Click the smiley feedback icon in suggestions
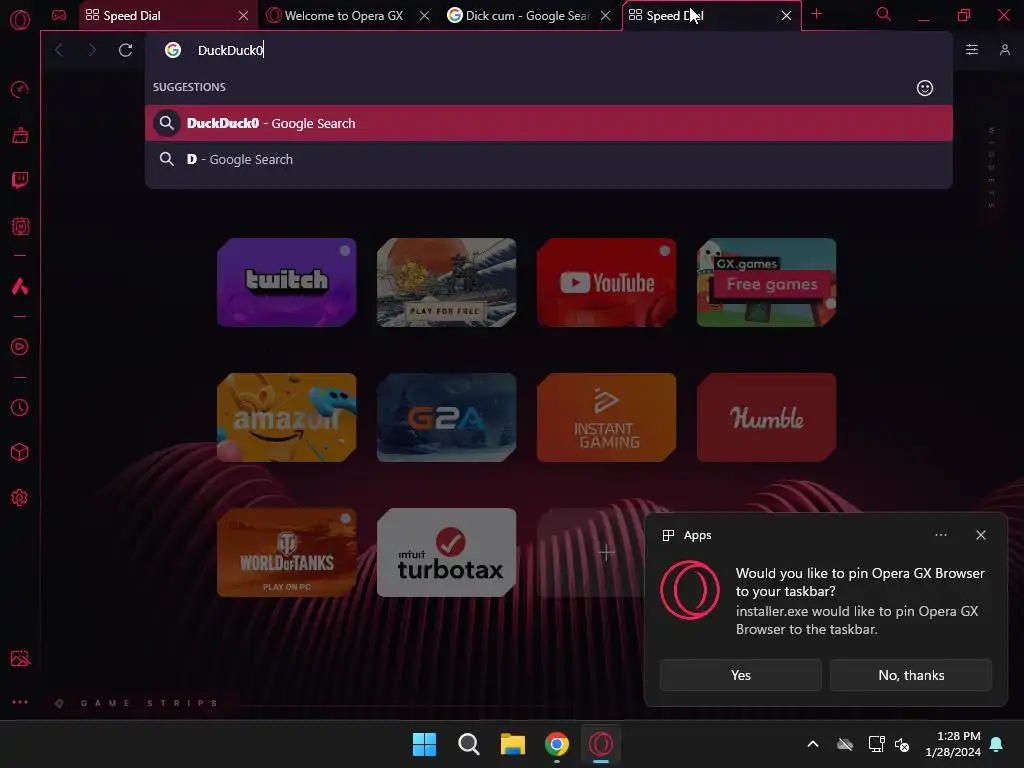Screen dimensions: 1024x768 pyautogui.click(x=925, y=88)
